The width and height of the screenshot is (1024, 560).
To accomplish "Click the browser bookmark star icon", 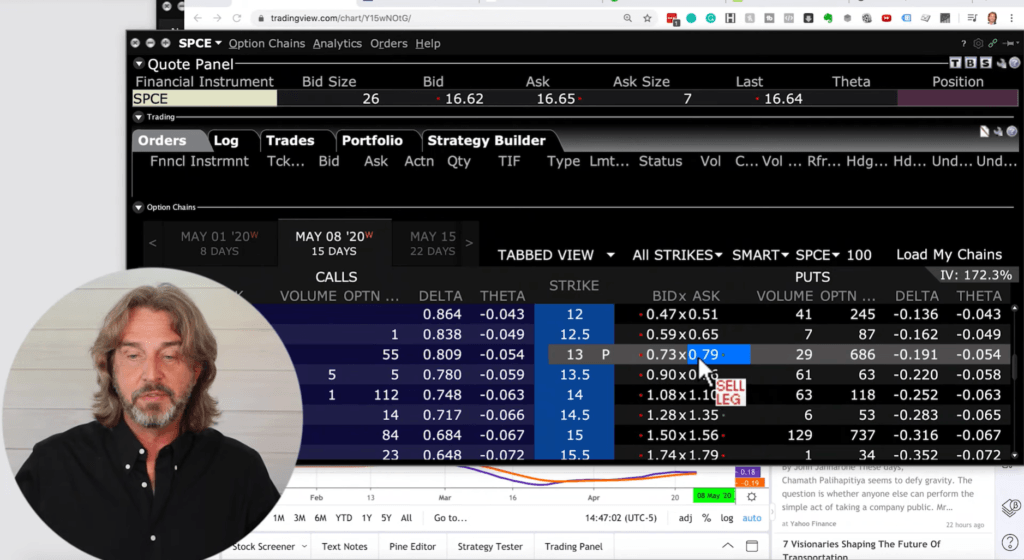I will pyautogui.click(x=647, y=18).
